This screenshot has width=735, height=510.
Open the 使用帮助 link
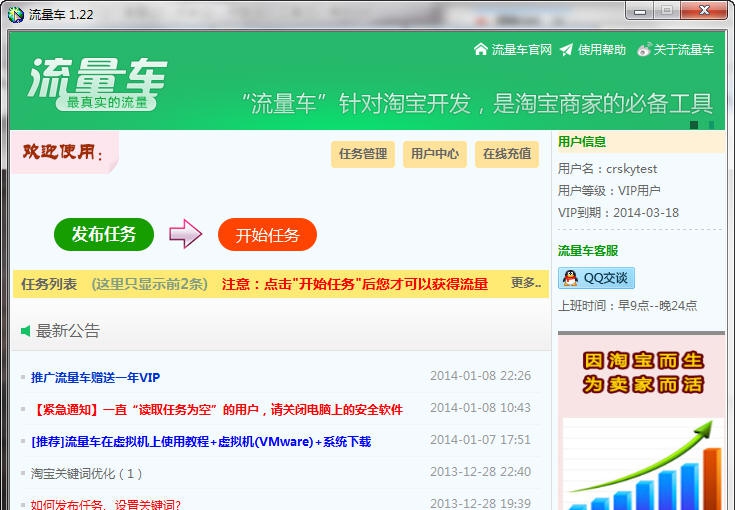(x=601, y=49)
